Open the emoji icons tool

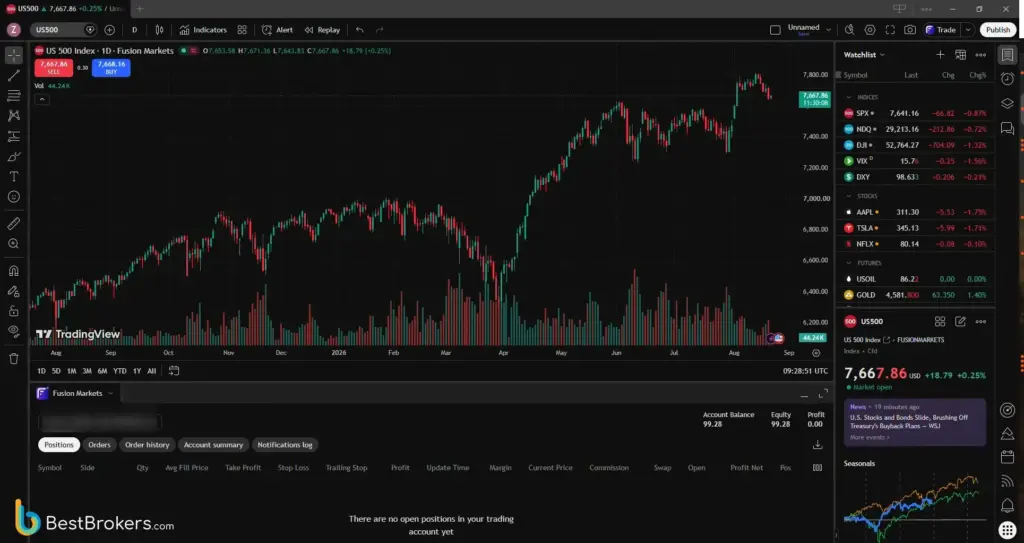[14, 197]
